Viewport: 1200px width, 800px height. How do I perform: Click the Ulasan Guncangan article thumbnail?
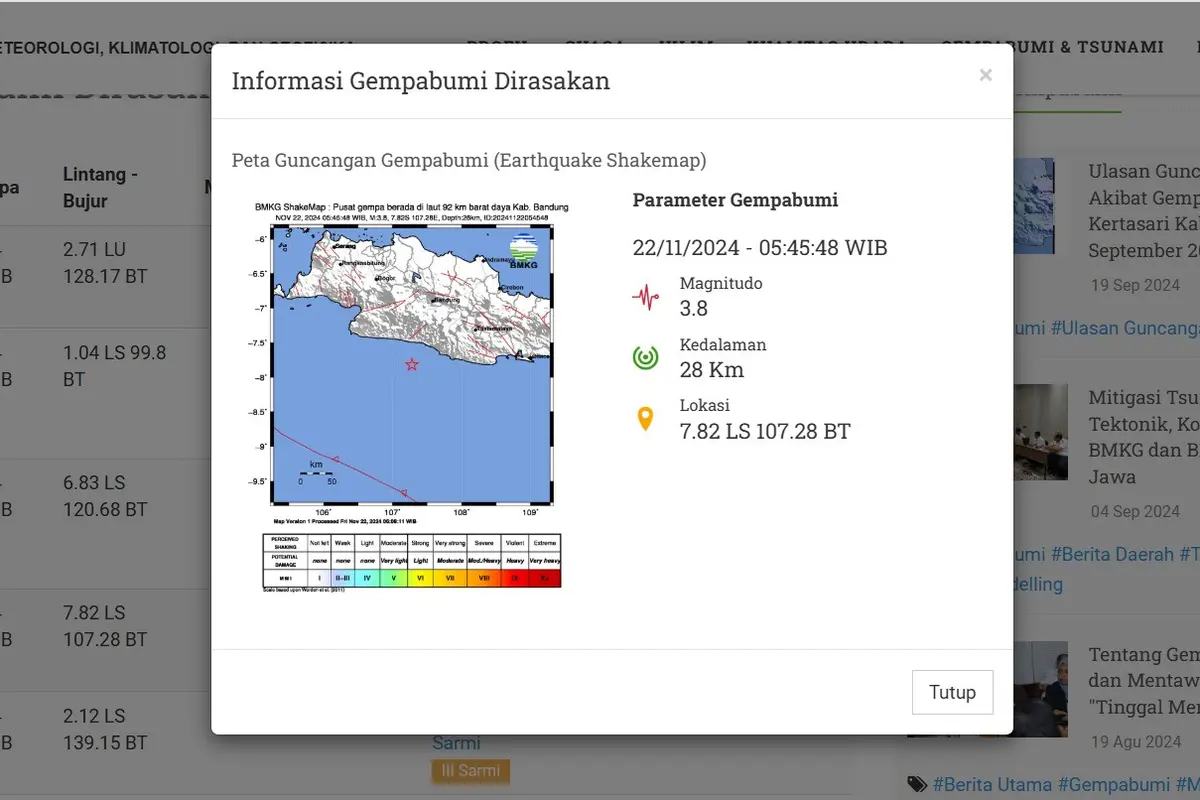[x=1033, y=206]
